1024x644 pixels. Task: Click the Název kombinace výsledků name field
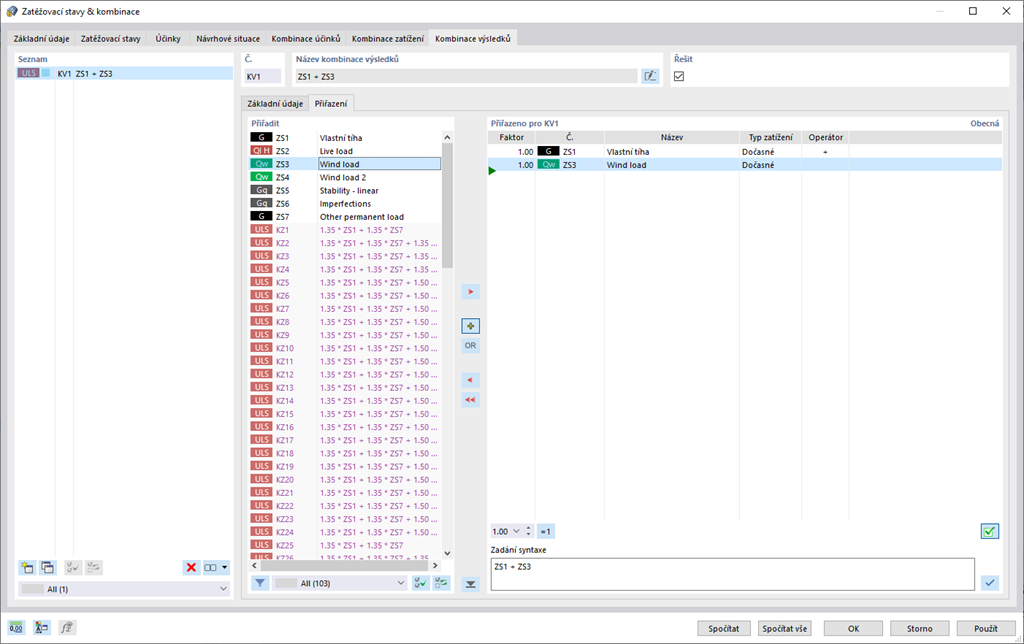coord(466,76)
